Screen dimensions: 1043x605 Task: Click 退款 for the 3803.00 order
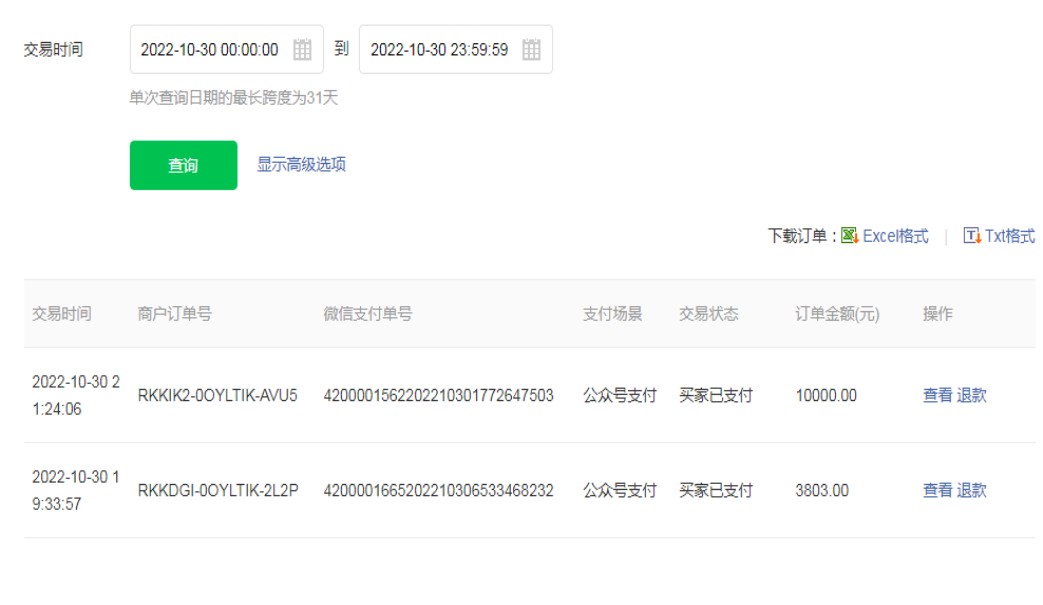point(971,490)
